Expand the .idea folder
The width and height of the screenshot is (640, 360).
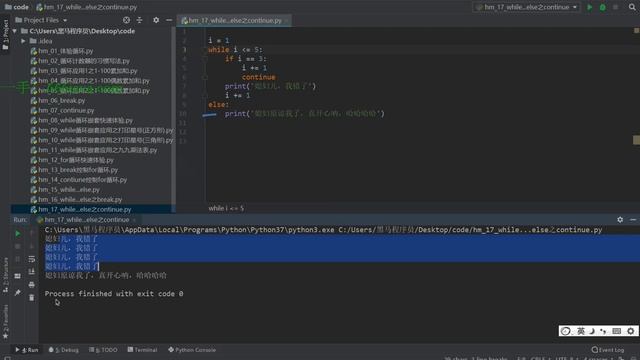pyautogui.click(x=23, y=41)
